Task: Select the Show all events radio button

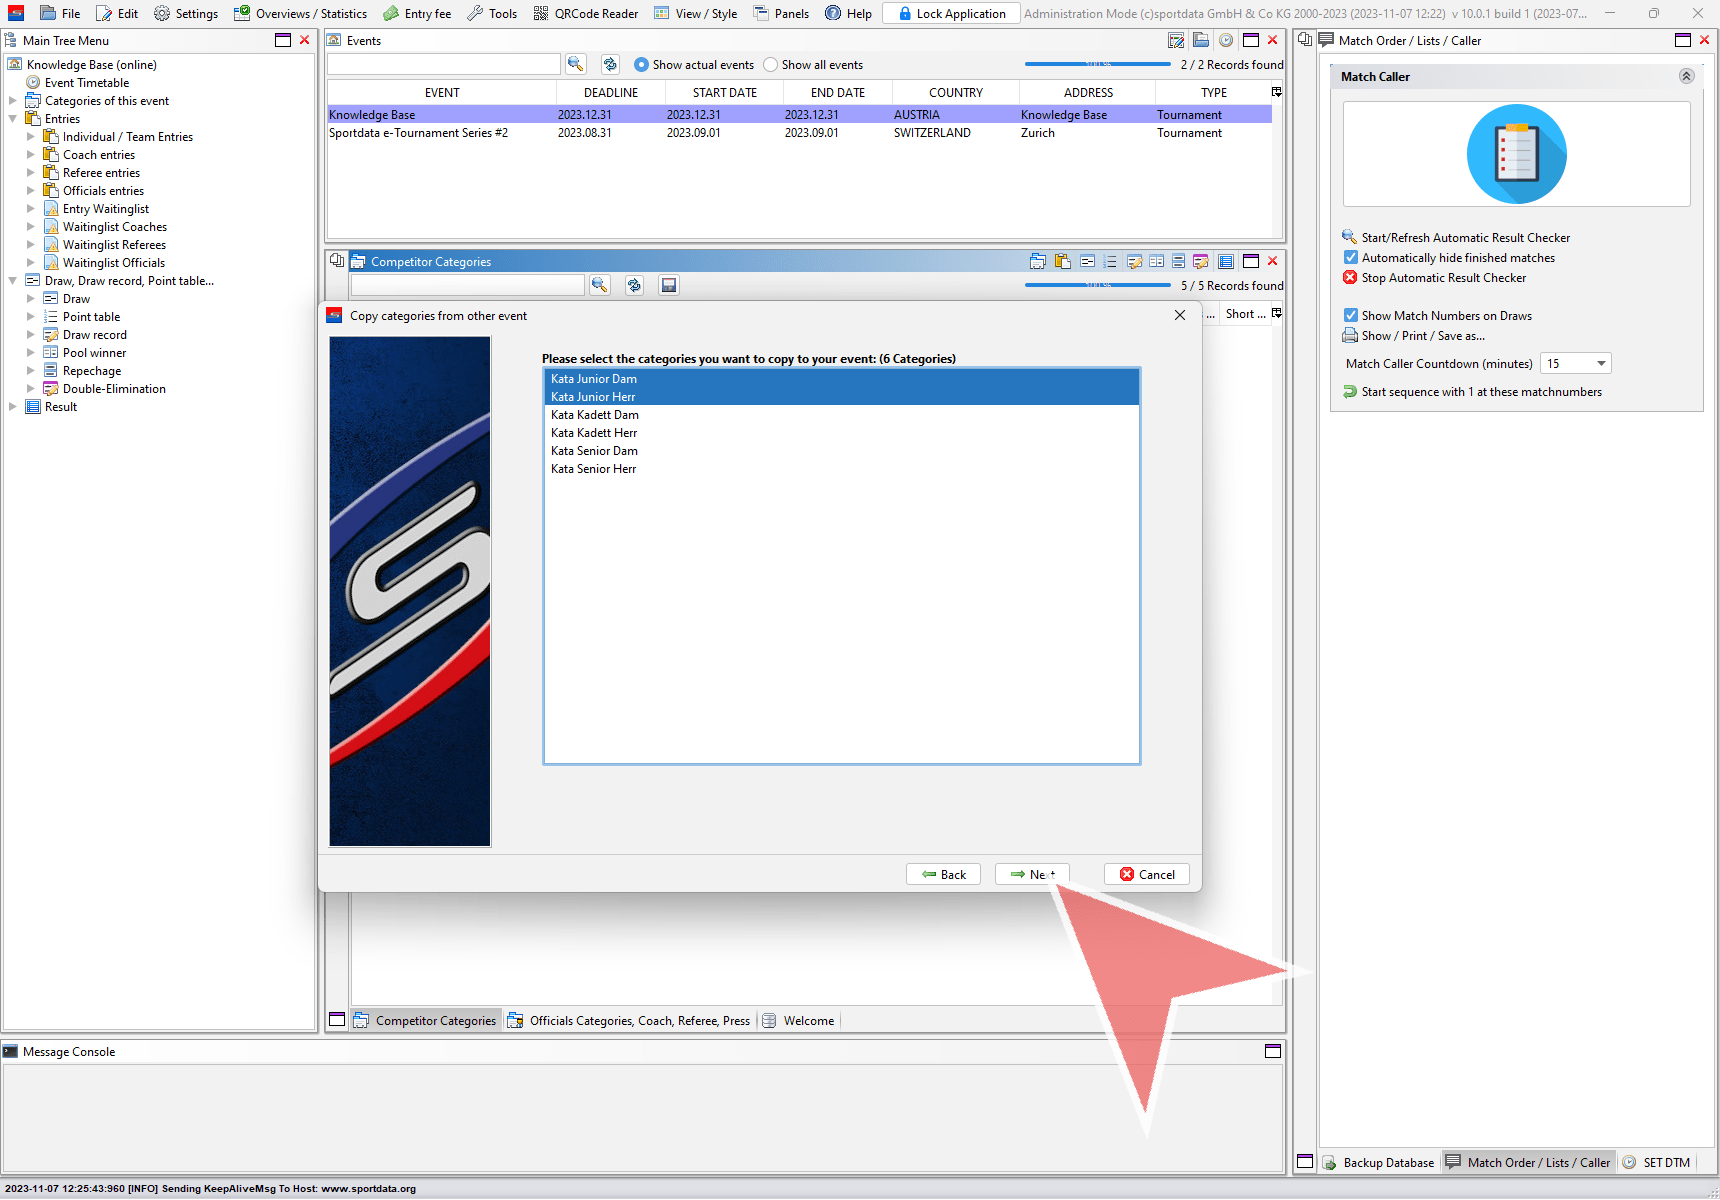Action: click(x=770, y=65)
